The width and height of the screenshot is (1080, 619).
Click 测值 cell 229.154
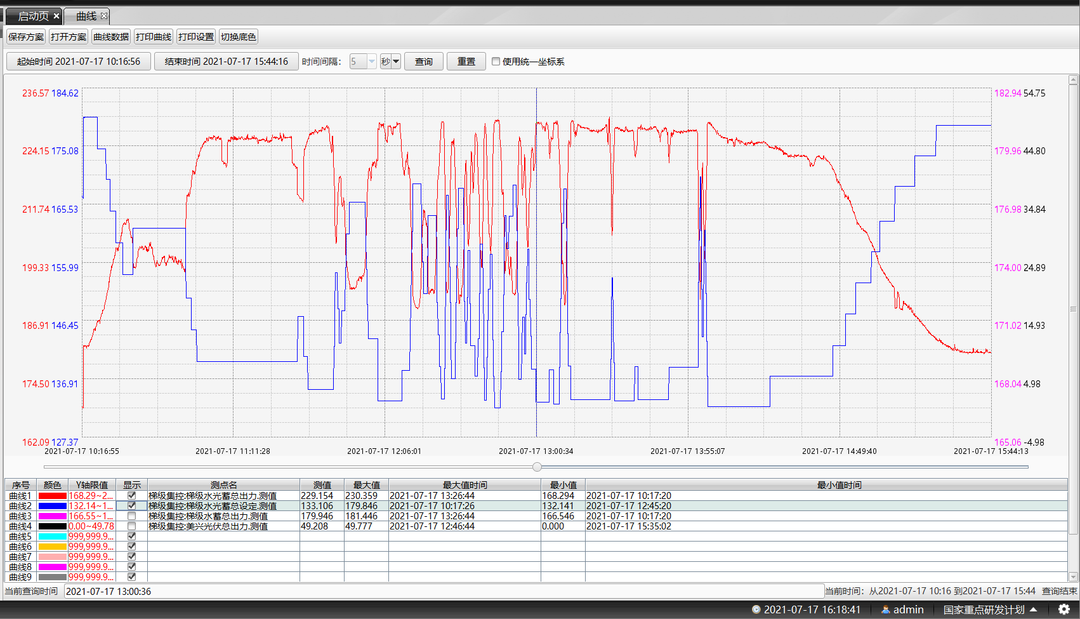click(322, 496)
